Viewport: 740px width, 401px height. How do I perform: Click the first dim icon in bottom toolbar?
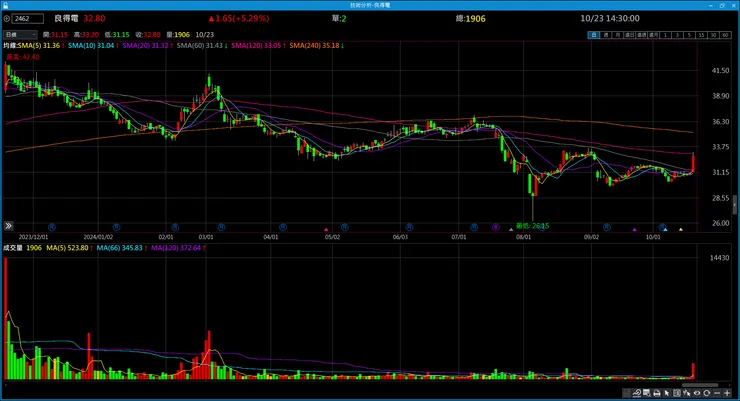coord(626,393)
